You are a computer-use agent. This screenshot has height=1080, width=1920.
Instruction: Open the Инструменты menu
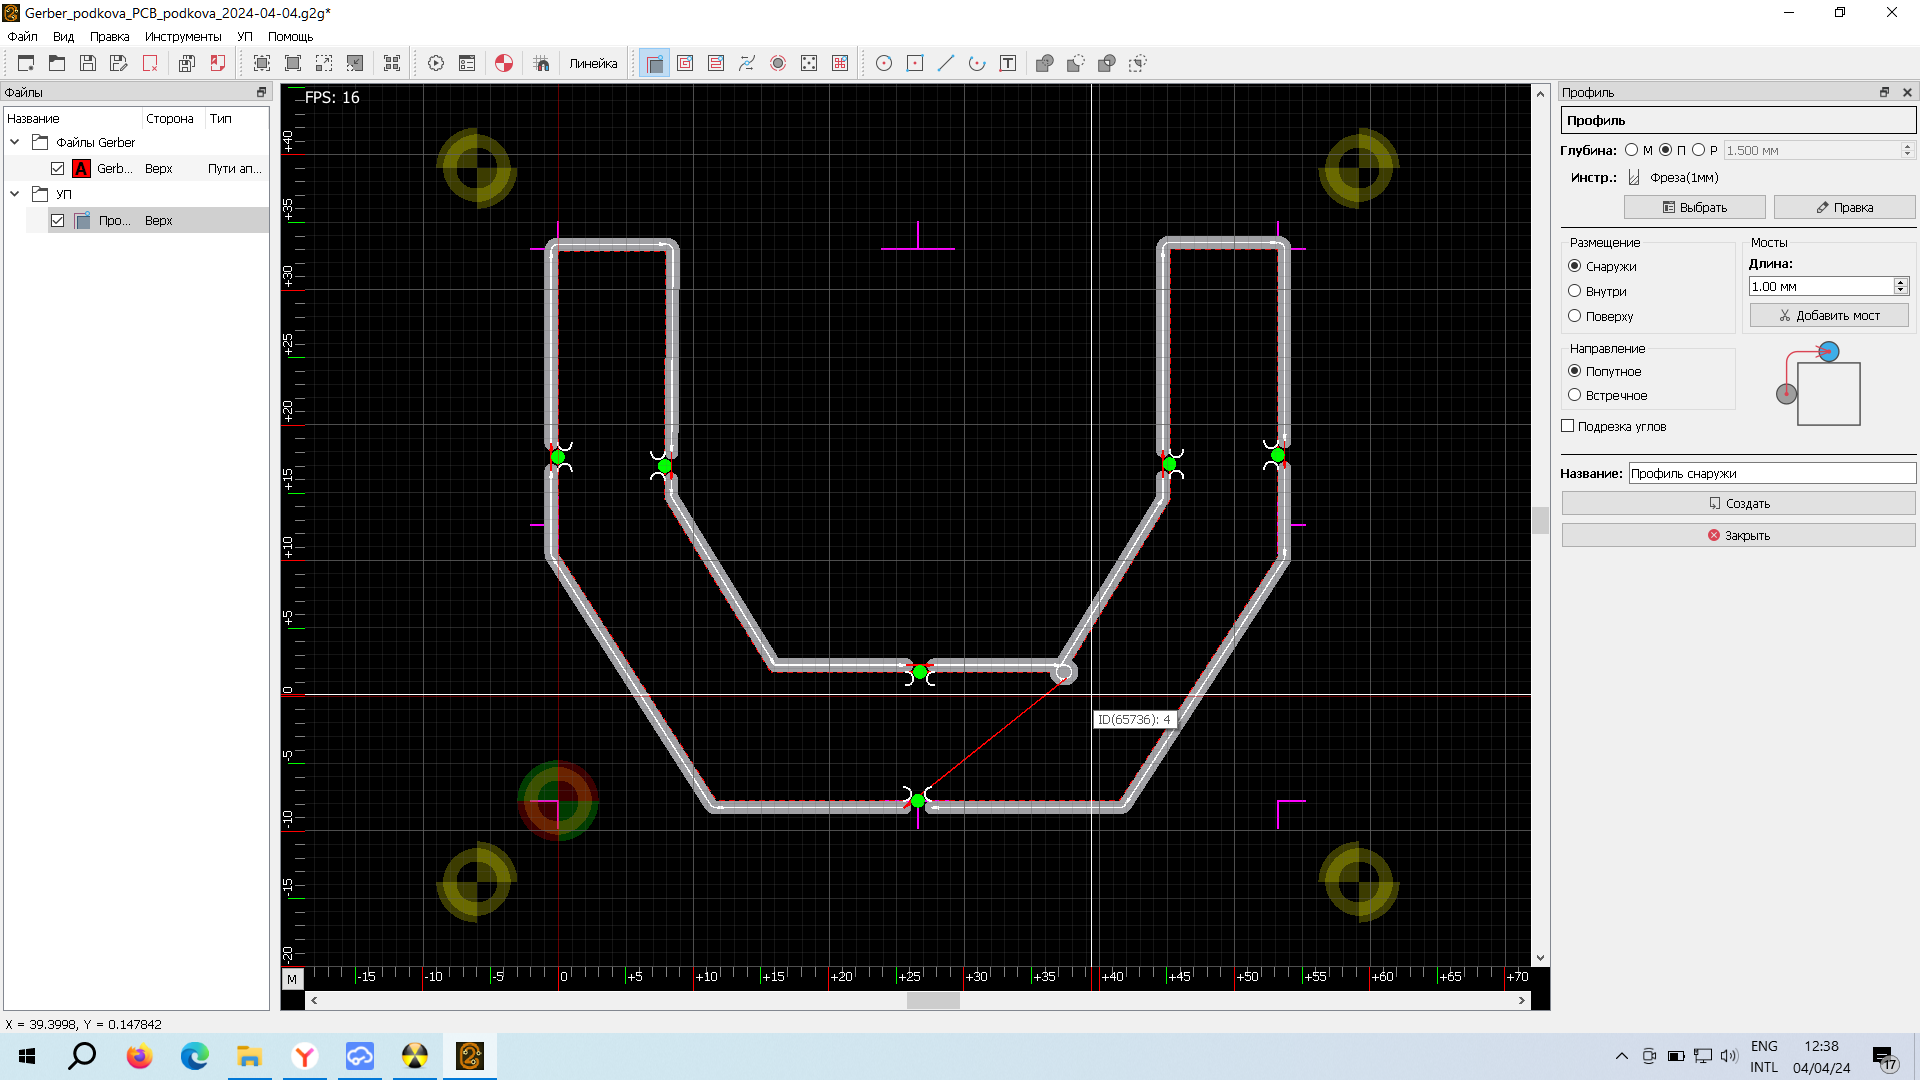[183, 36]
